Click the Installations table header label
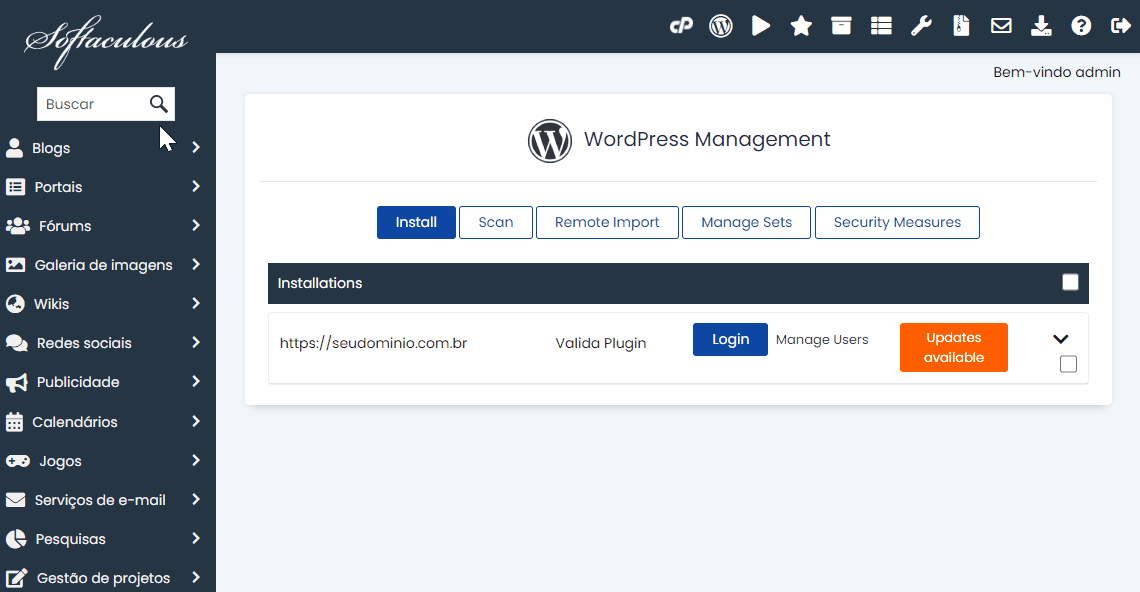 coord(320,283)
